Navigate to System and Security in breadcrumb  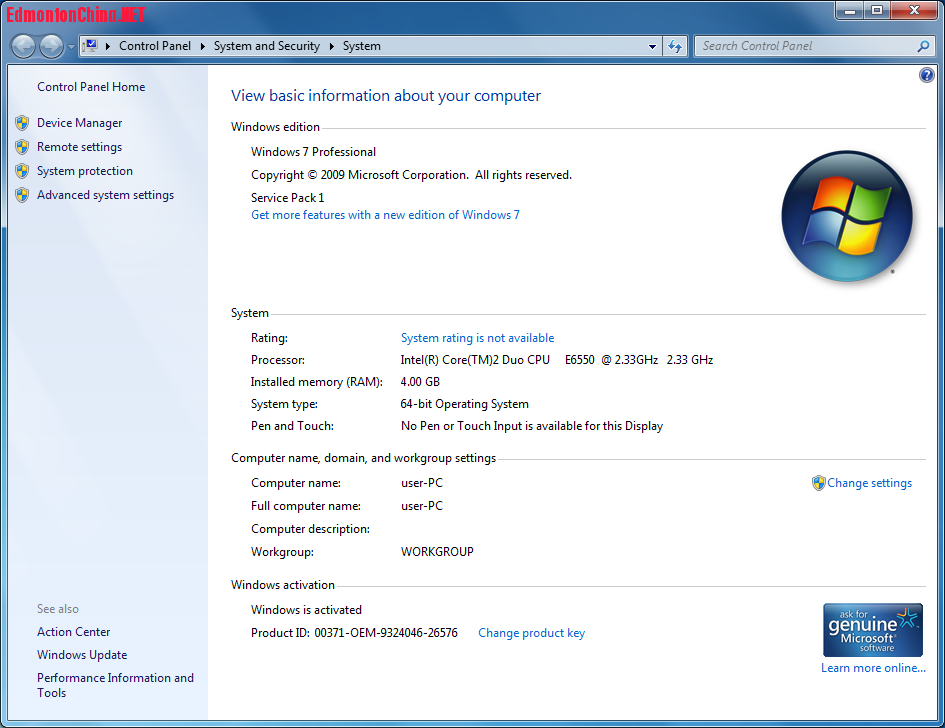(x=266, y=46)
